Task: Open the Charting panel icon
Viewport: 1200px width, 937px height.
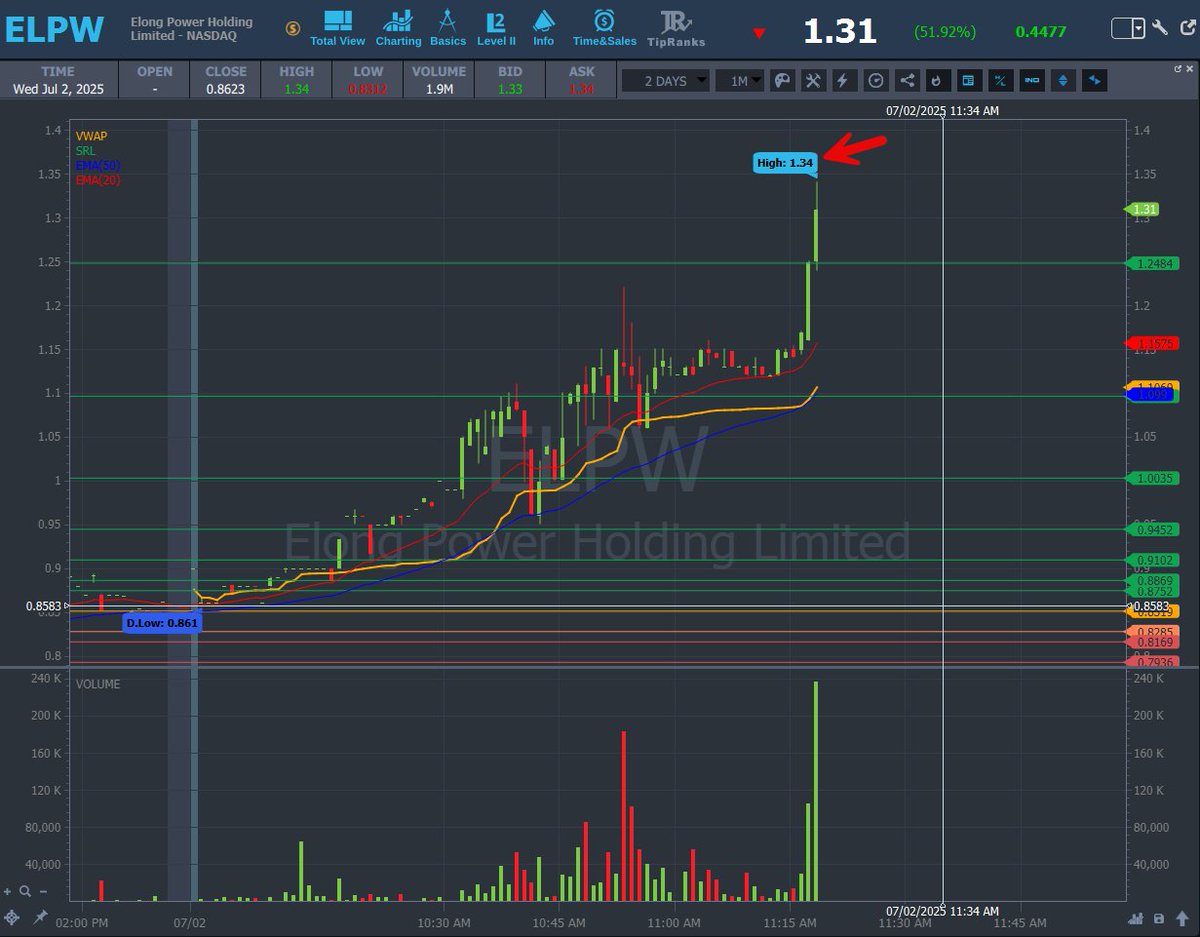Action: point(398,27)
